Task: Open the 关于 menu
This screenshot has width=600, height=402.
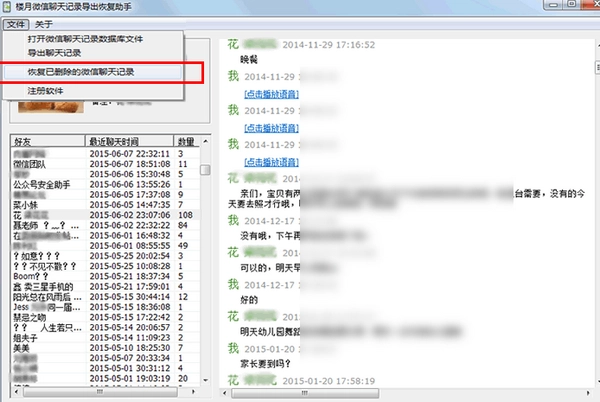Action: point(44,23)
